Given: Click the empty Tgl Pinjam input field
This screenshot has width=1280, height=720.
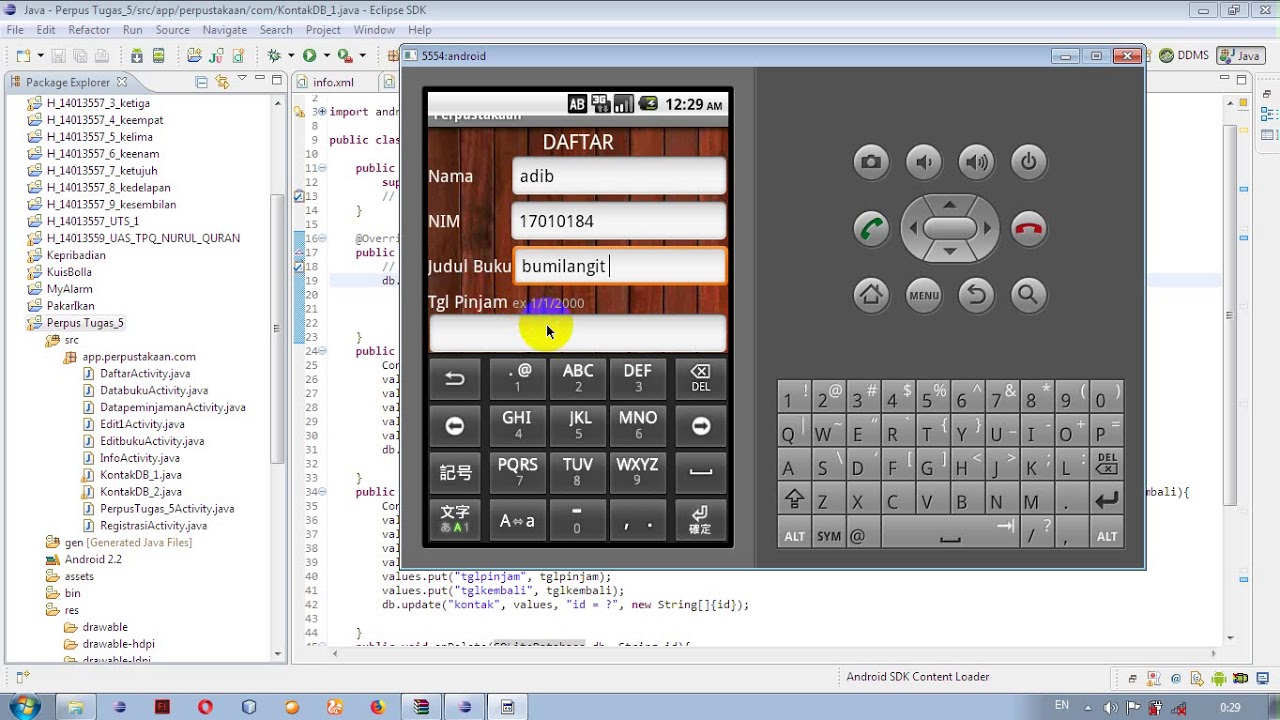Looking at the screenshot, I should click(x=578, y=333).
